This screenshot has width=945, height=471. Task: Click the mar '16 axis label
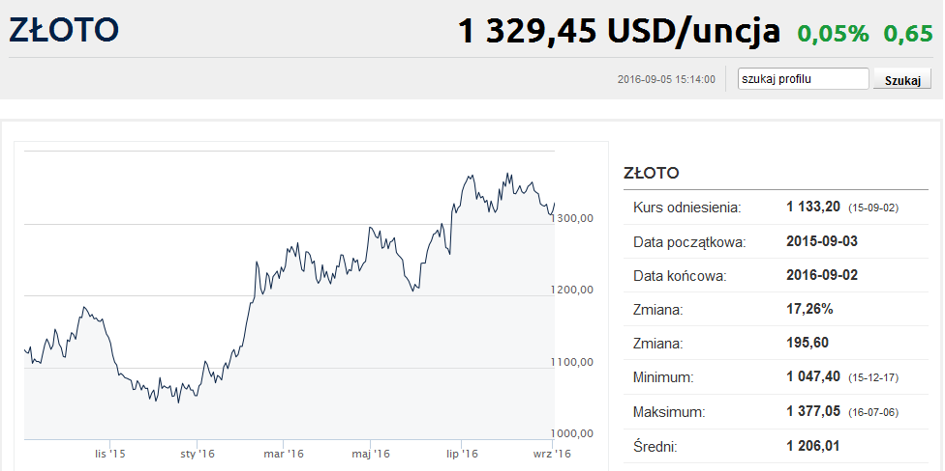click(x=283, y=454)
